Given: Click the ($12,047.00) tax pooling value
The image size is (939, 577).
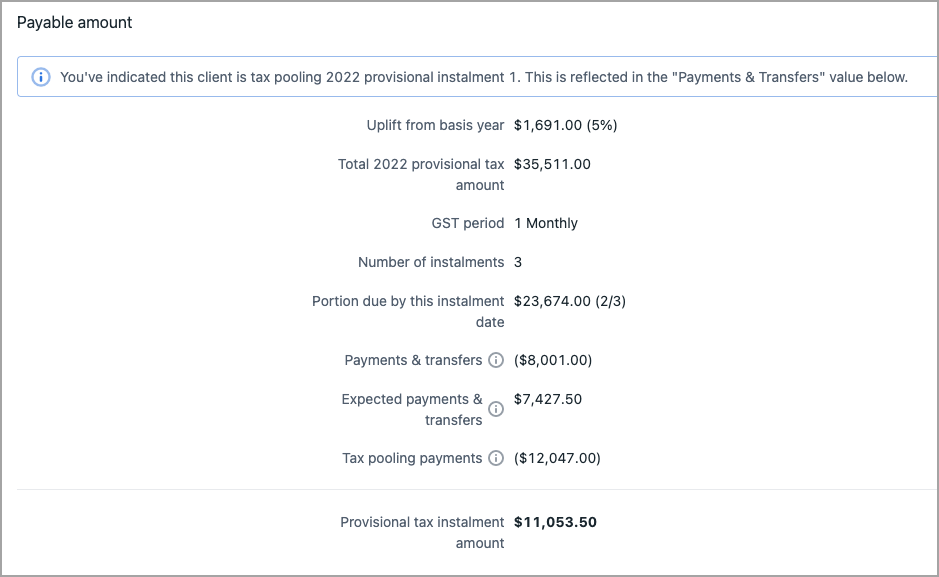Looking at the screenshot, I should (557, 458).
